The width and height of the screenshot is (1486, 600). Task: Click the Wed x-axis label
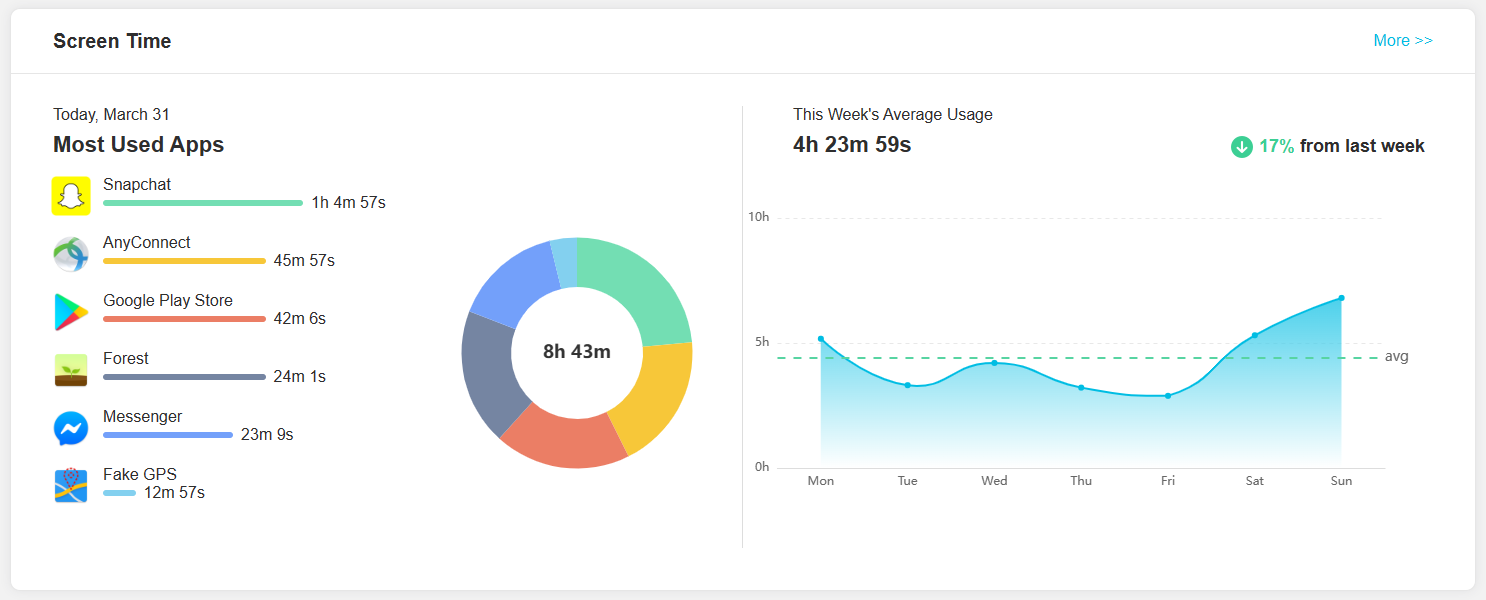click(994, 481)
